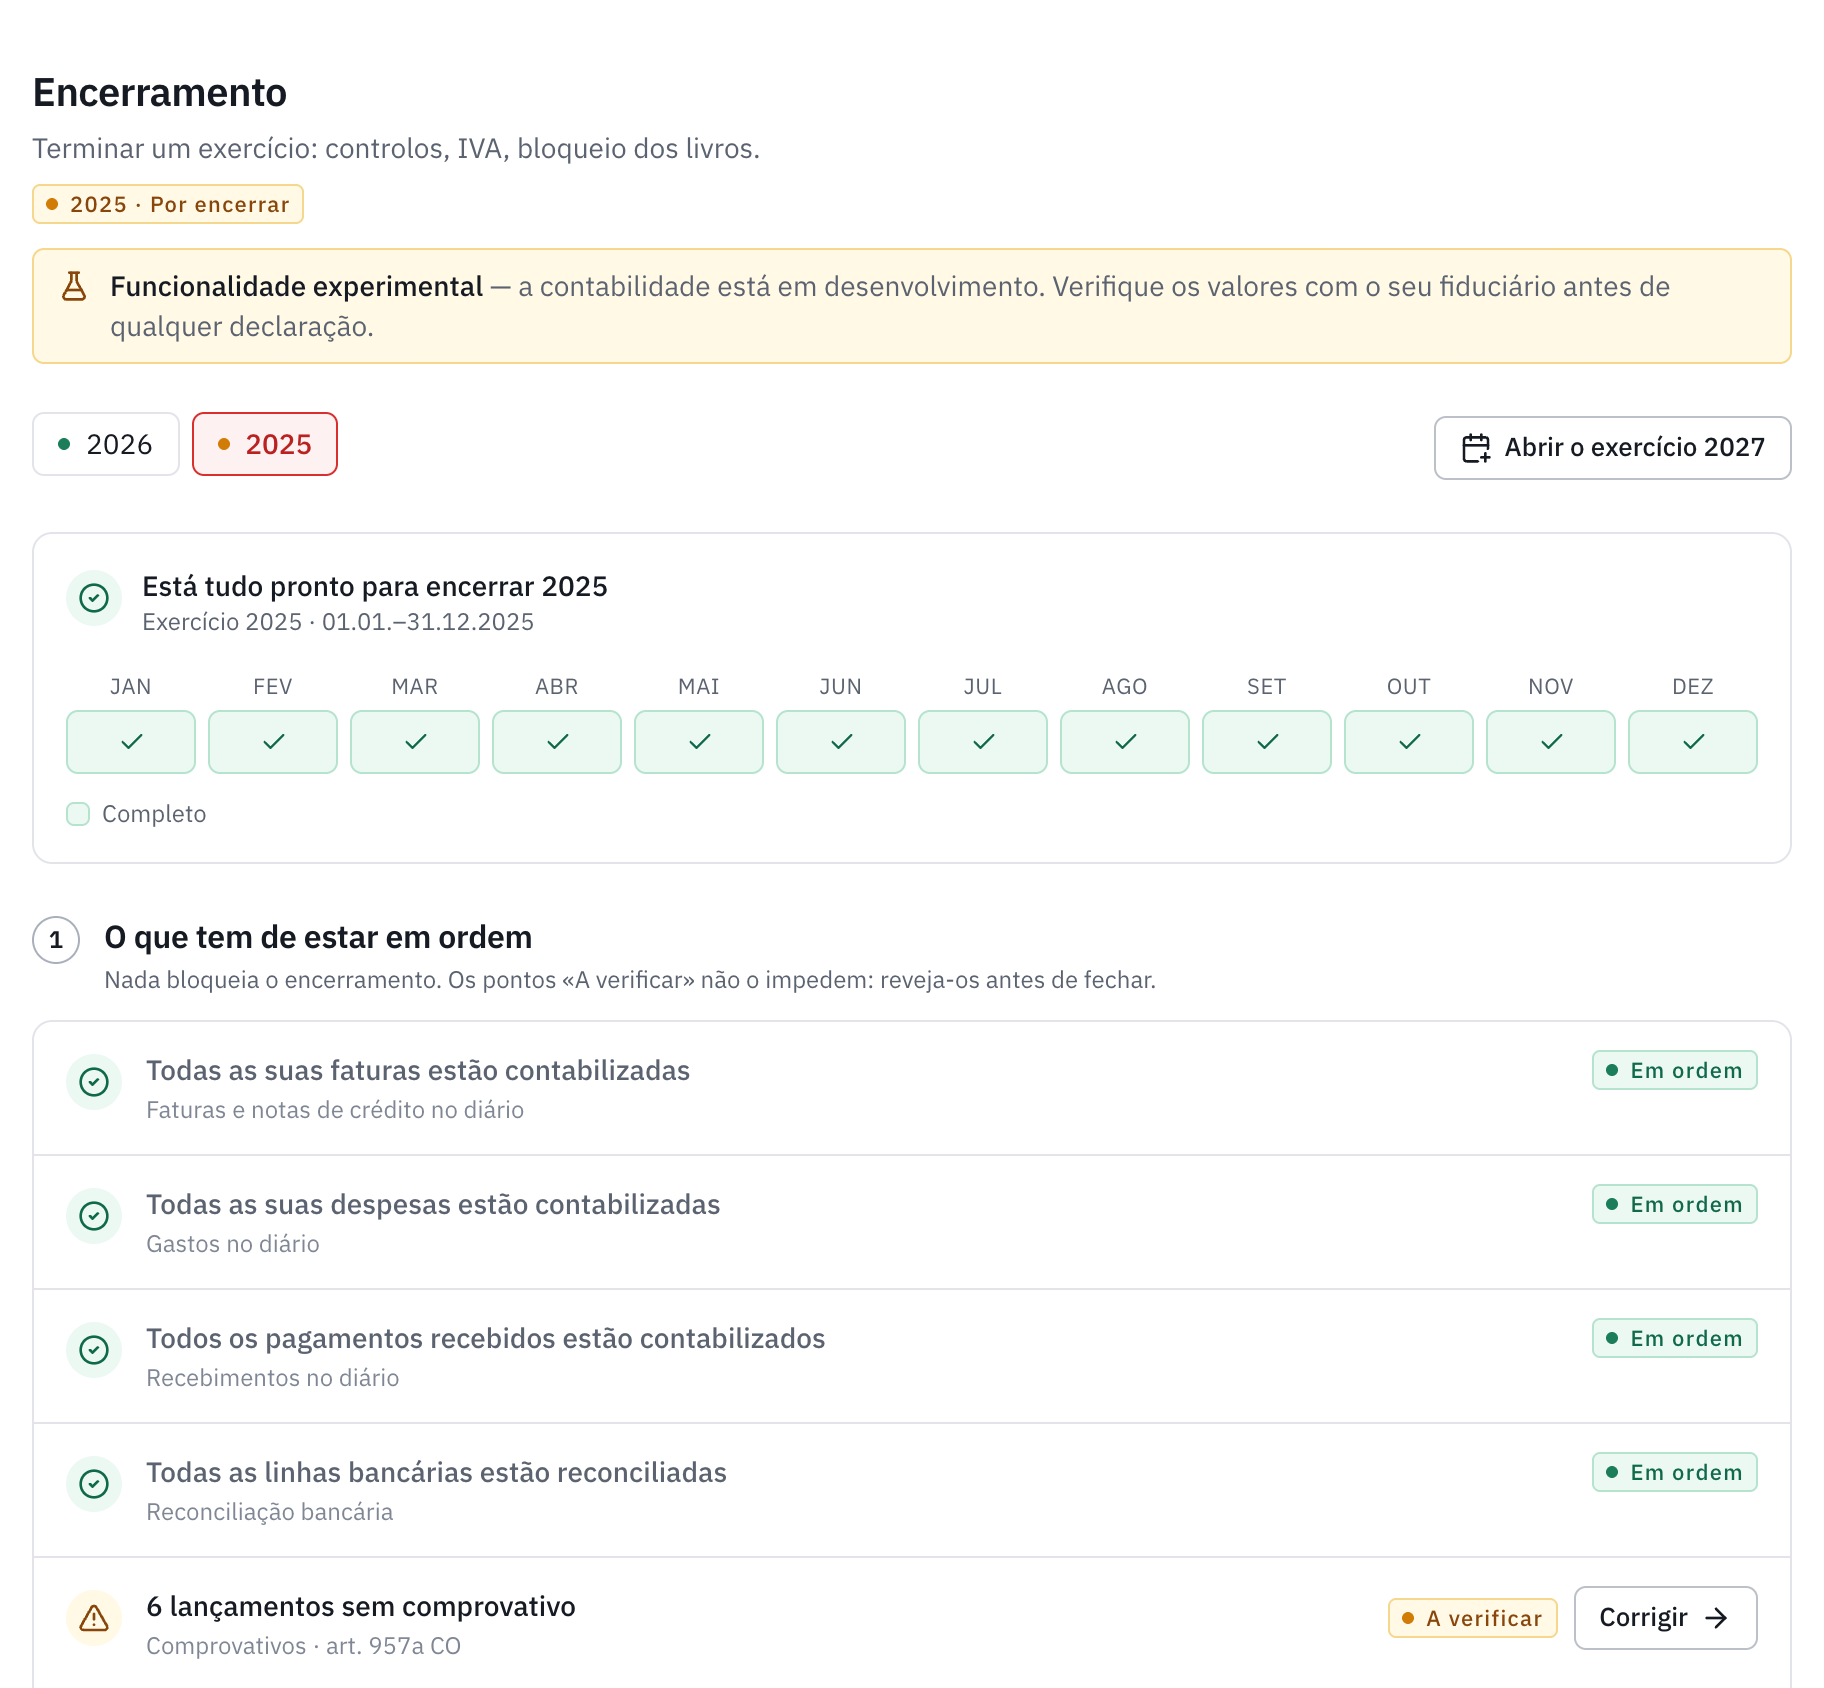This screenshot has height=1688, width=1824.
Task: Click Em ordem badge for pagamentos recebidos row
Action: 1674,1338
